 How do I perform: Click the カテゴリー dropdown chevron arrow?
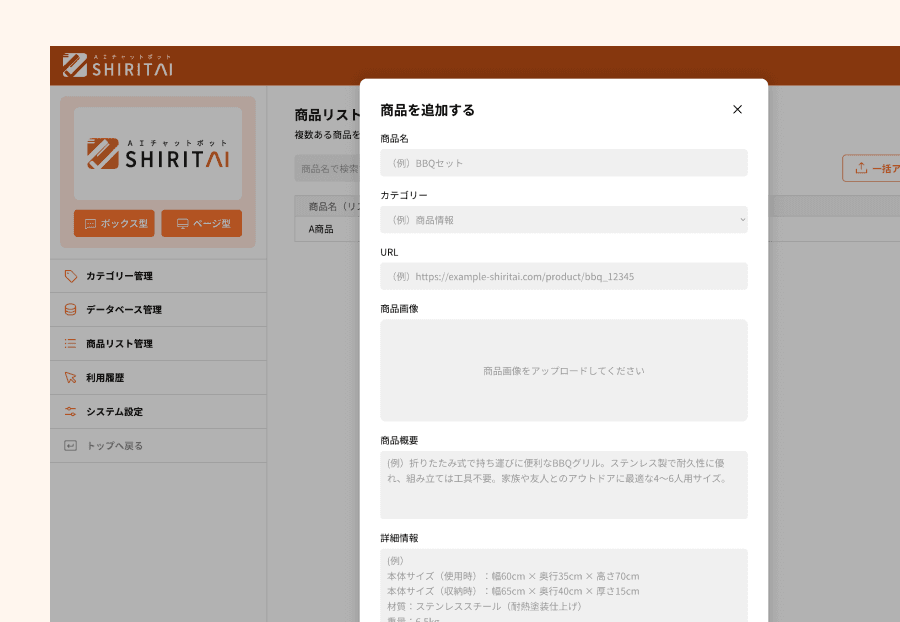coord(742,220)
